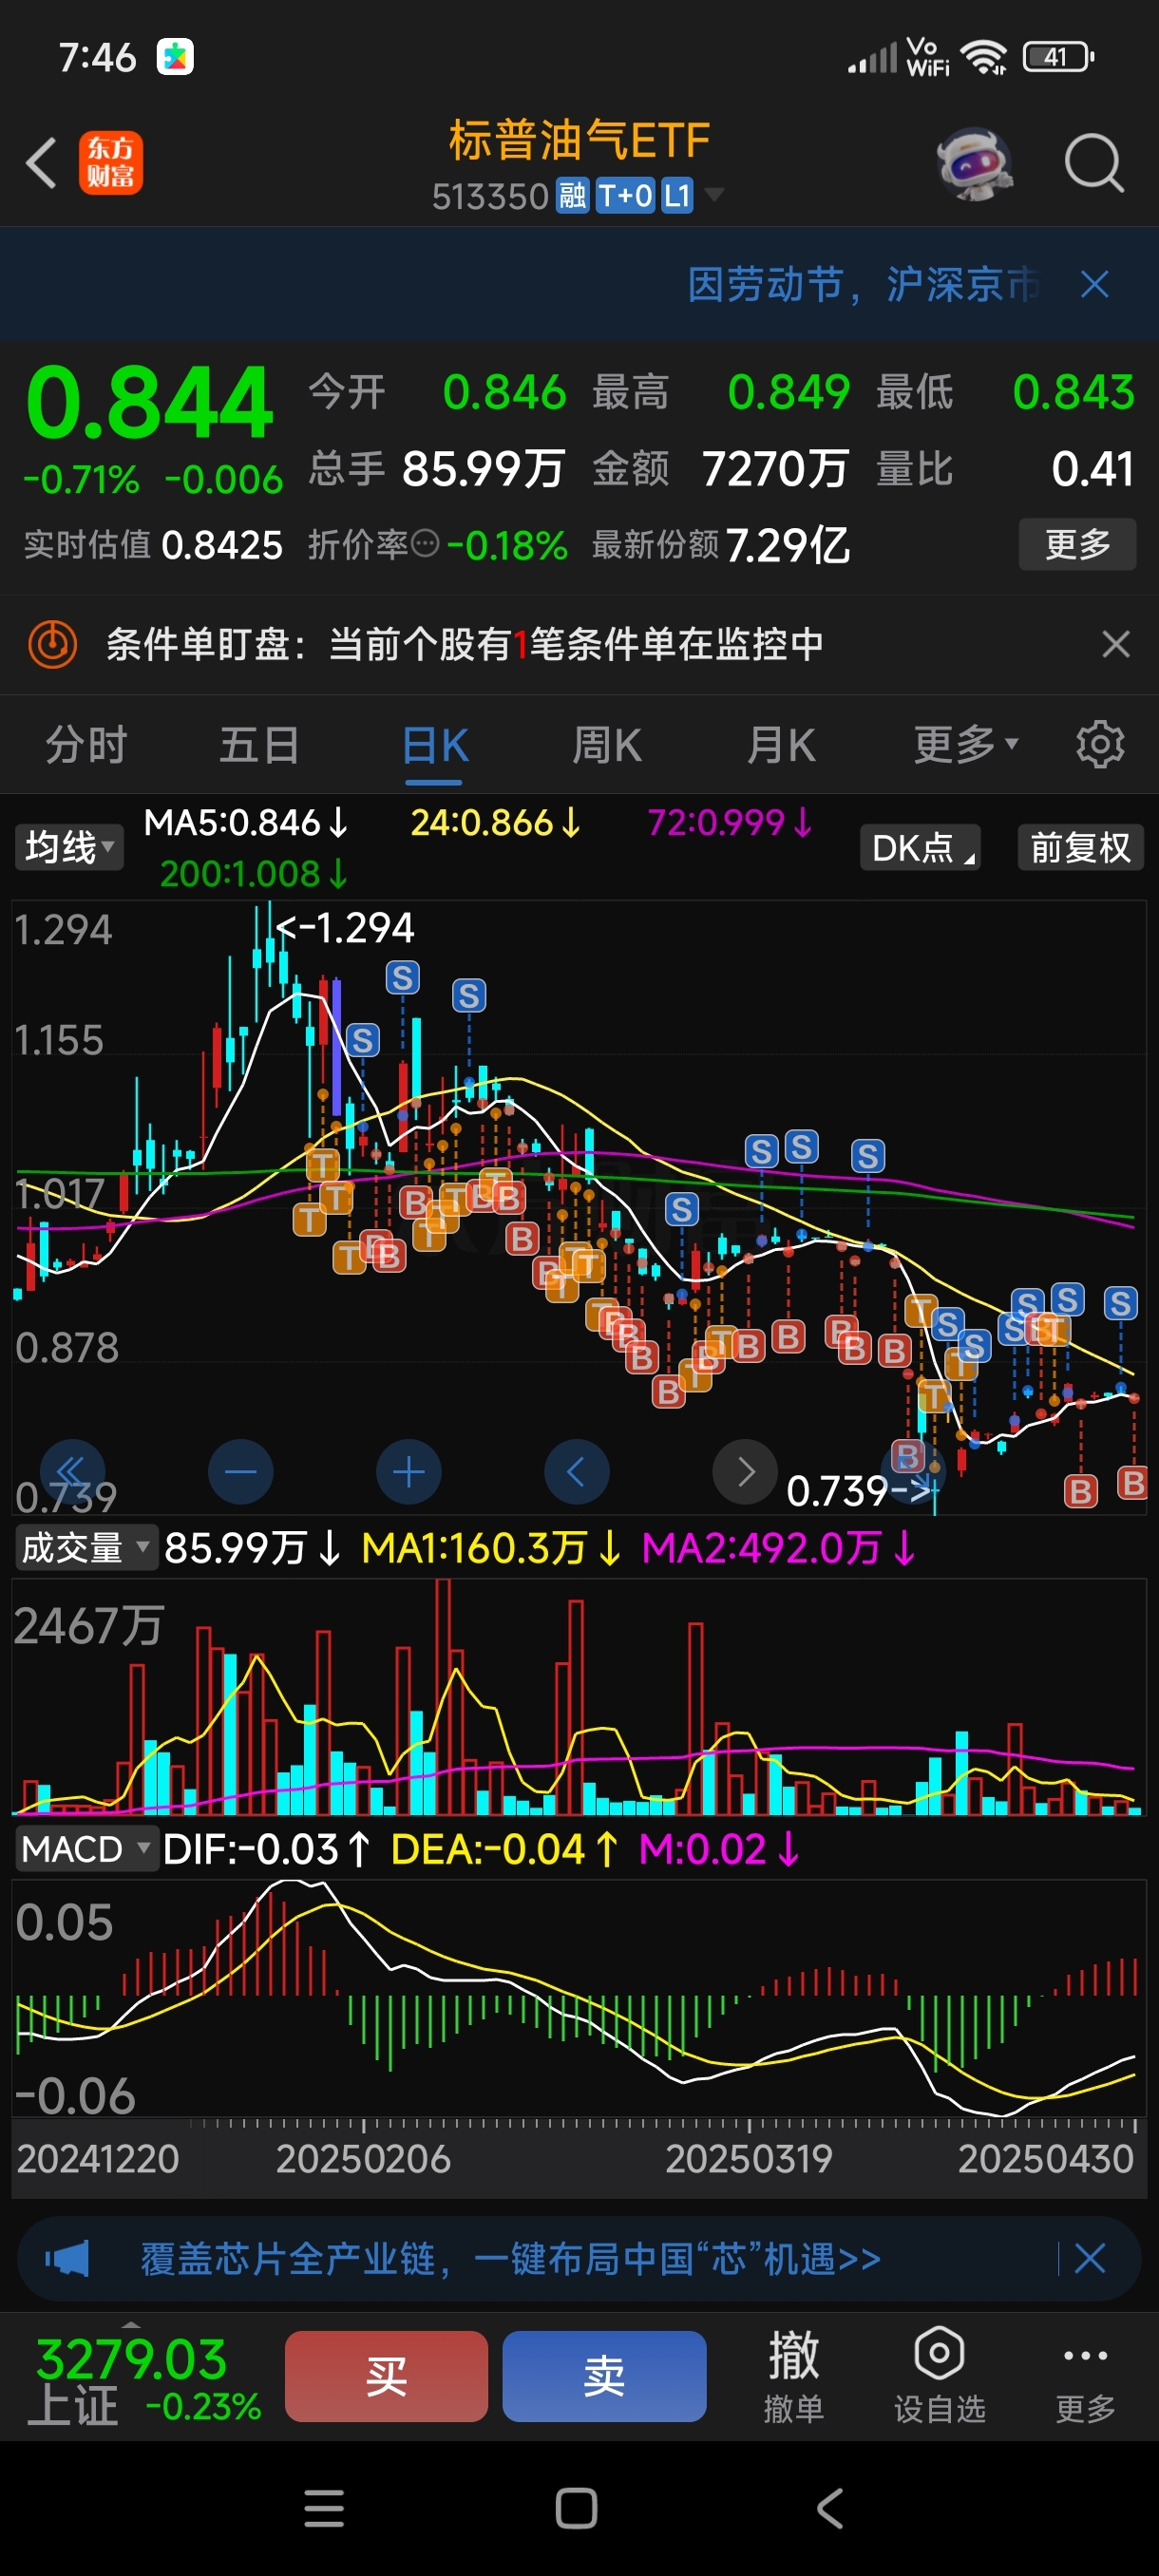Switch to 周K tab
The width and height of the screenshot is (1159, 2576).
607,745
